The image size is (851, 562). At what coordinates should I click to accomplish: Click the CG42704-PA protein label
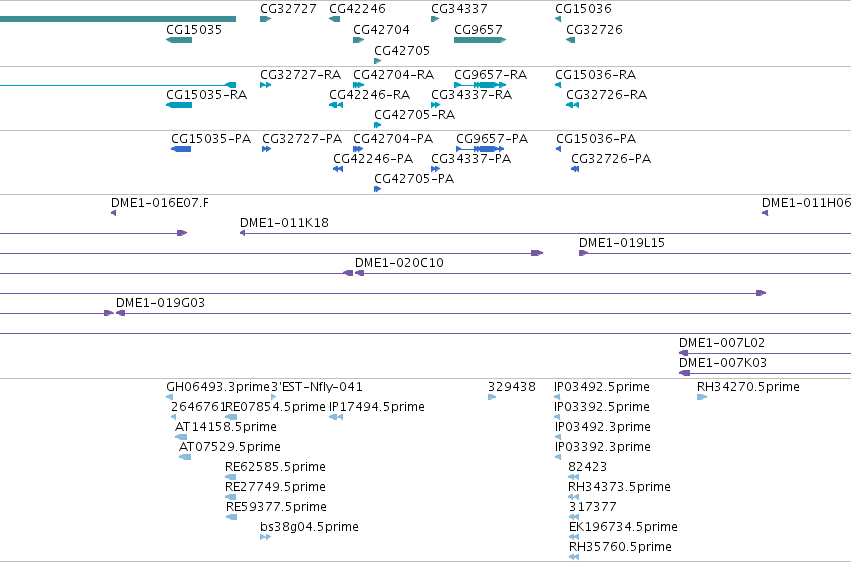393,139
